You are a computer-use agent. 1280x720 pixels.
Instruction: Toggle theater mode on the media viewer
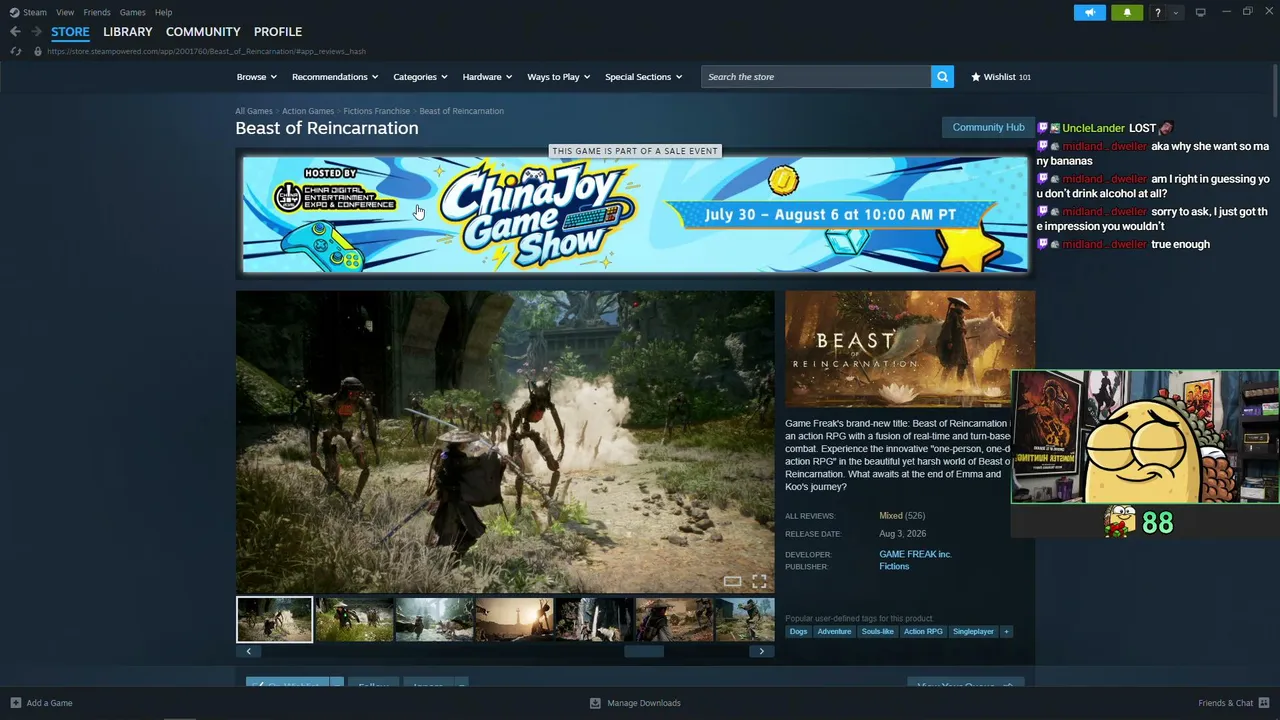[733, 581]
